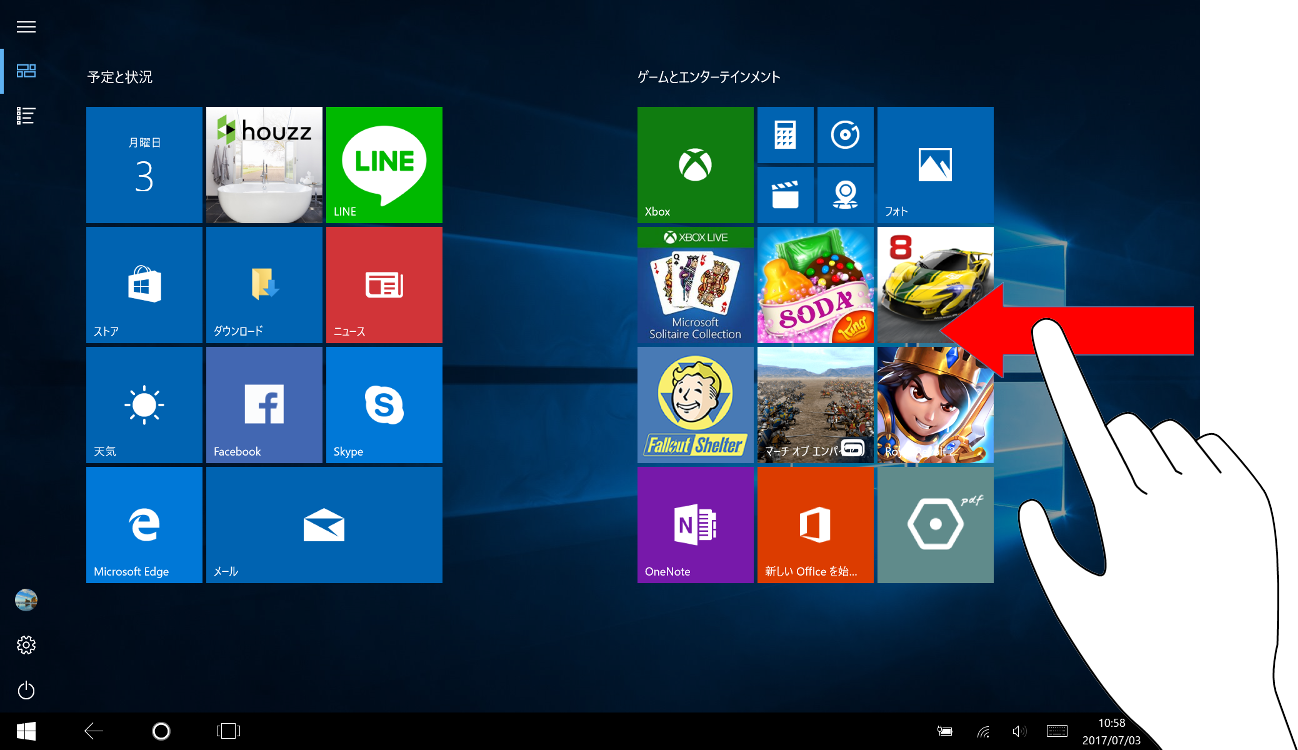The image size is (1298, 750).
Task: Select the 予定と状況 group heading
Action: point(120,77)
